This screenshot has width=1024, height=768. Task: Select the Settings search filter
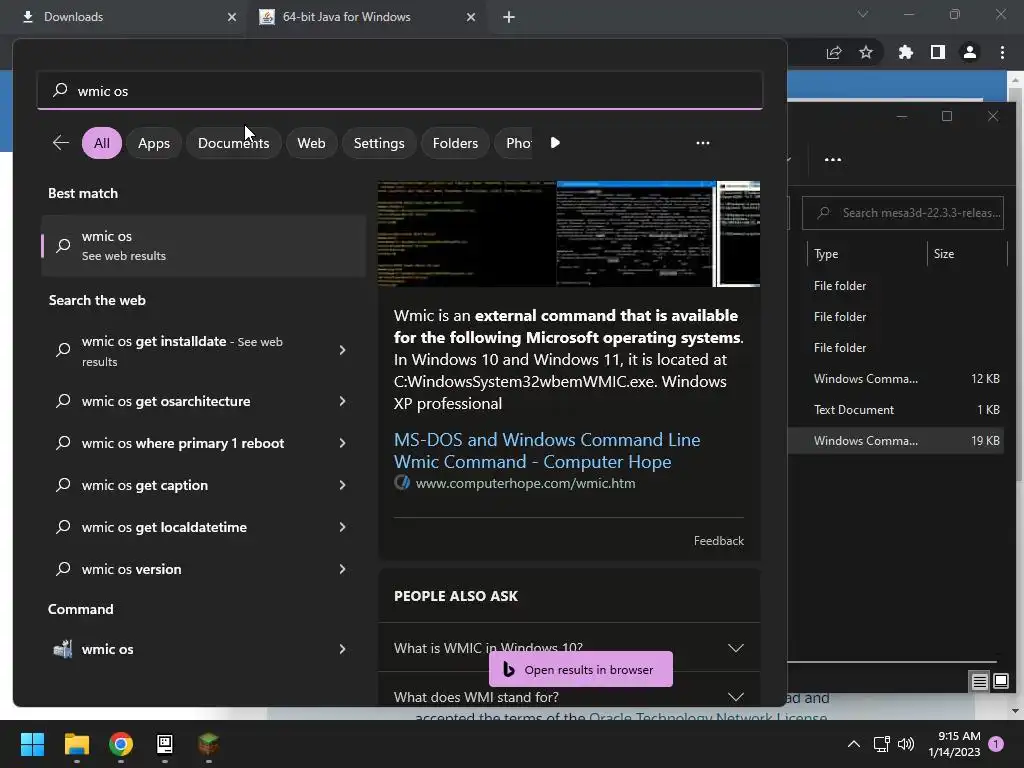[x=379, y=143]
